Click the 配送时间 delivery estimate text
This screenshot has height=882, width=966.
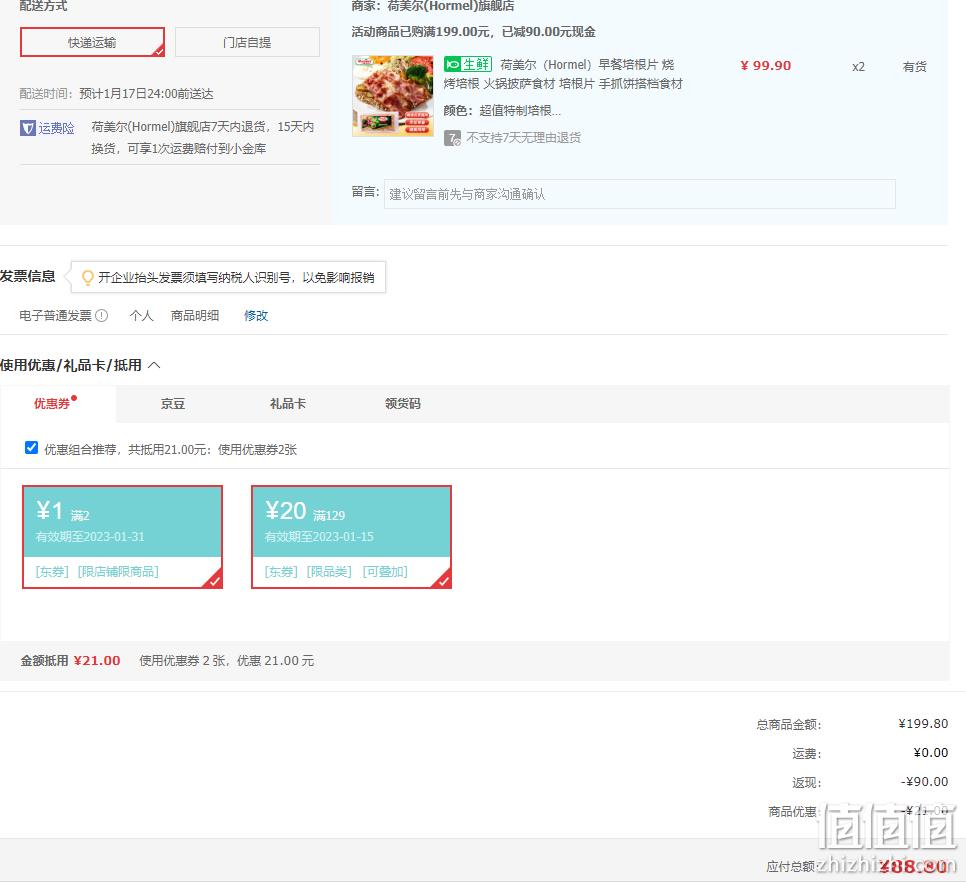click(x=116, y=94)
